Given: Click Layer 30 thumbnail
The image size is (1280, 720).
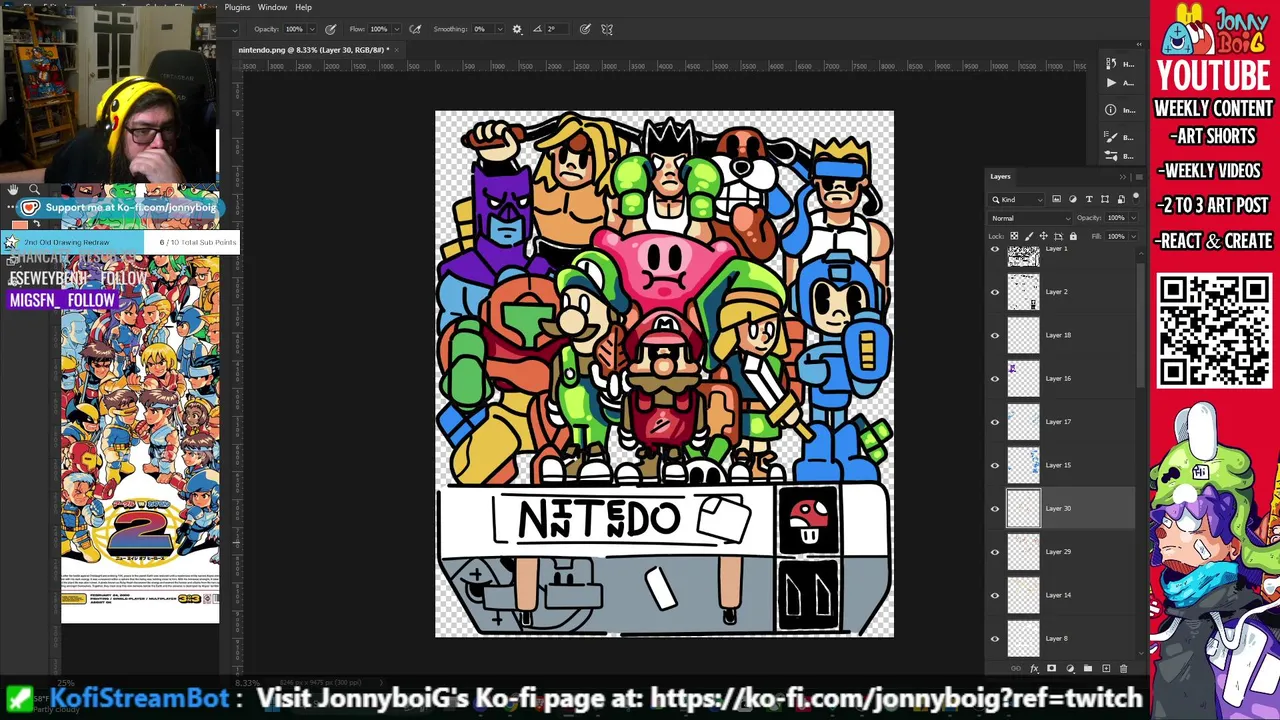Looking at the screenshot, I should tap(1023, 509).
